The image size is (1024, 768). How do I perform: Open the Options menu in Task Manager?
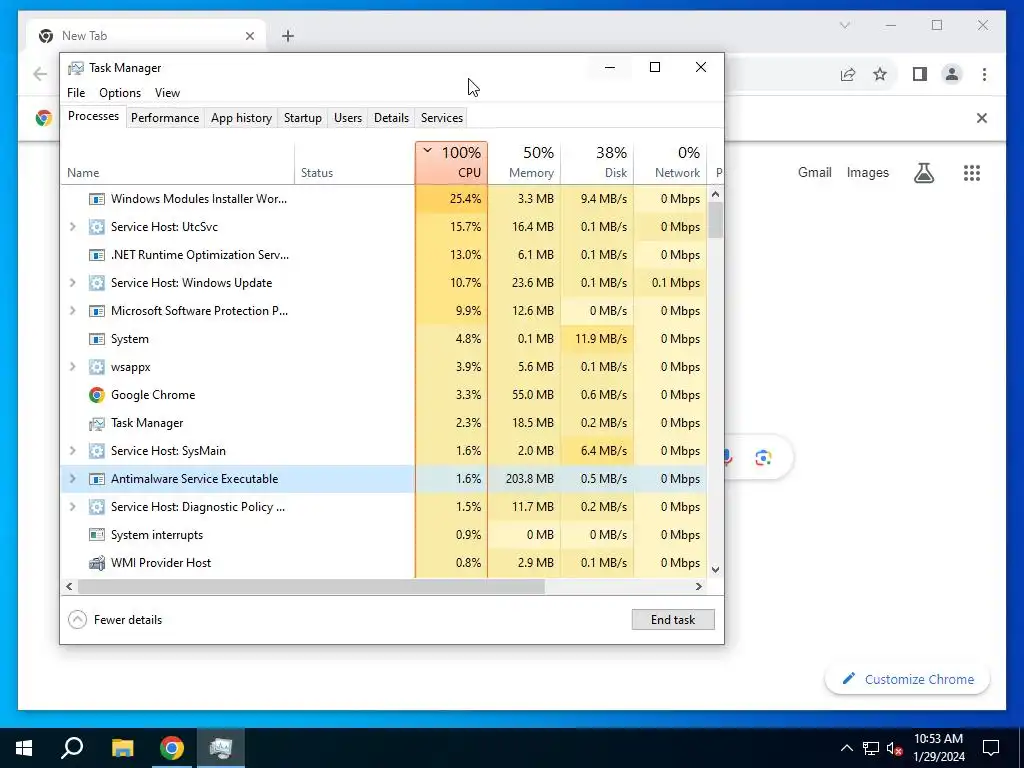pyautogui.click(x=120, y=93)
